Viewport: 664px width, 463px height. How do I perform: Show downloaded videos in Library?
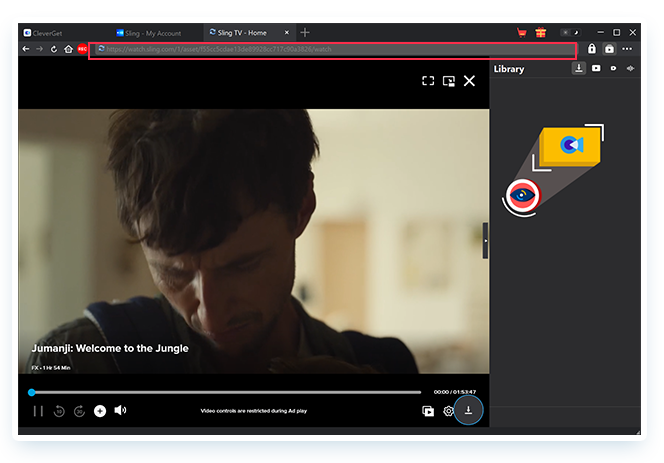click(x=596, y=68)
